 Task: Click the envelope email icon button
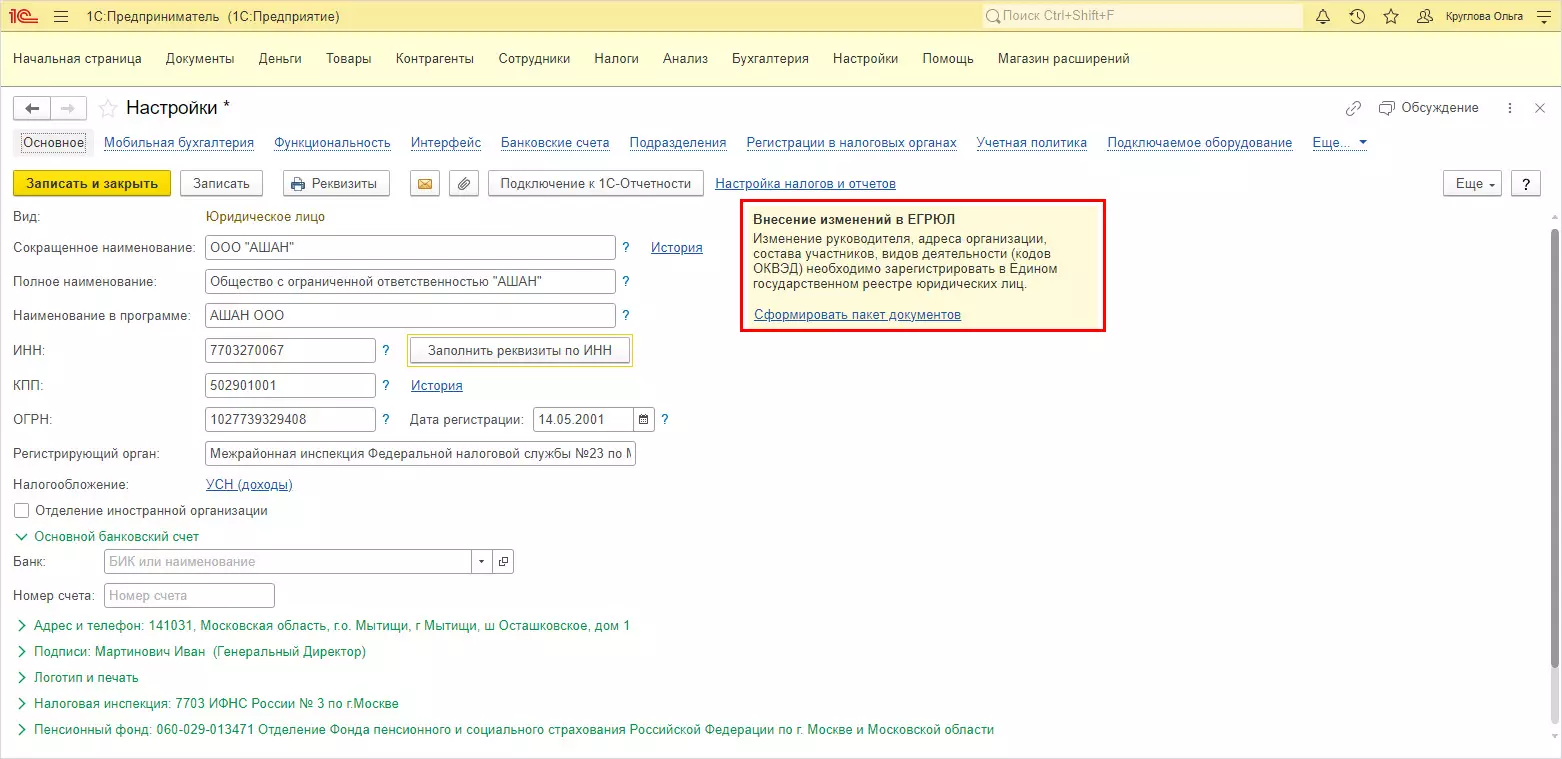(x=425, y=183)
